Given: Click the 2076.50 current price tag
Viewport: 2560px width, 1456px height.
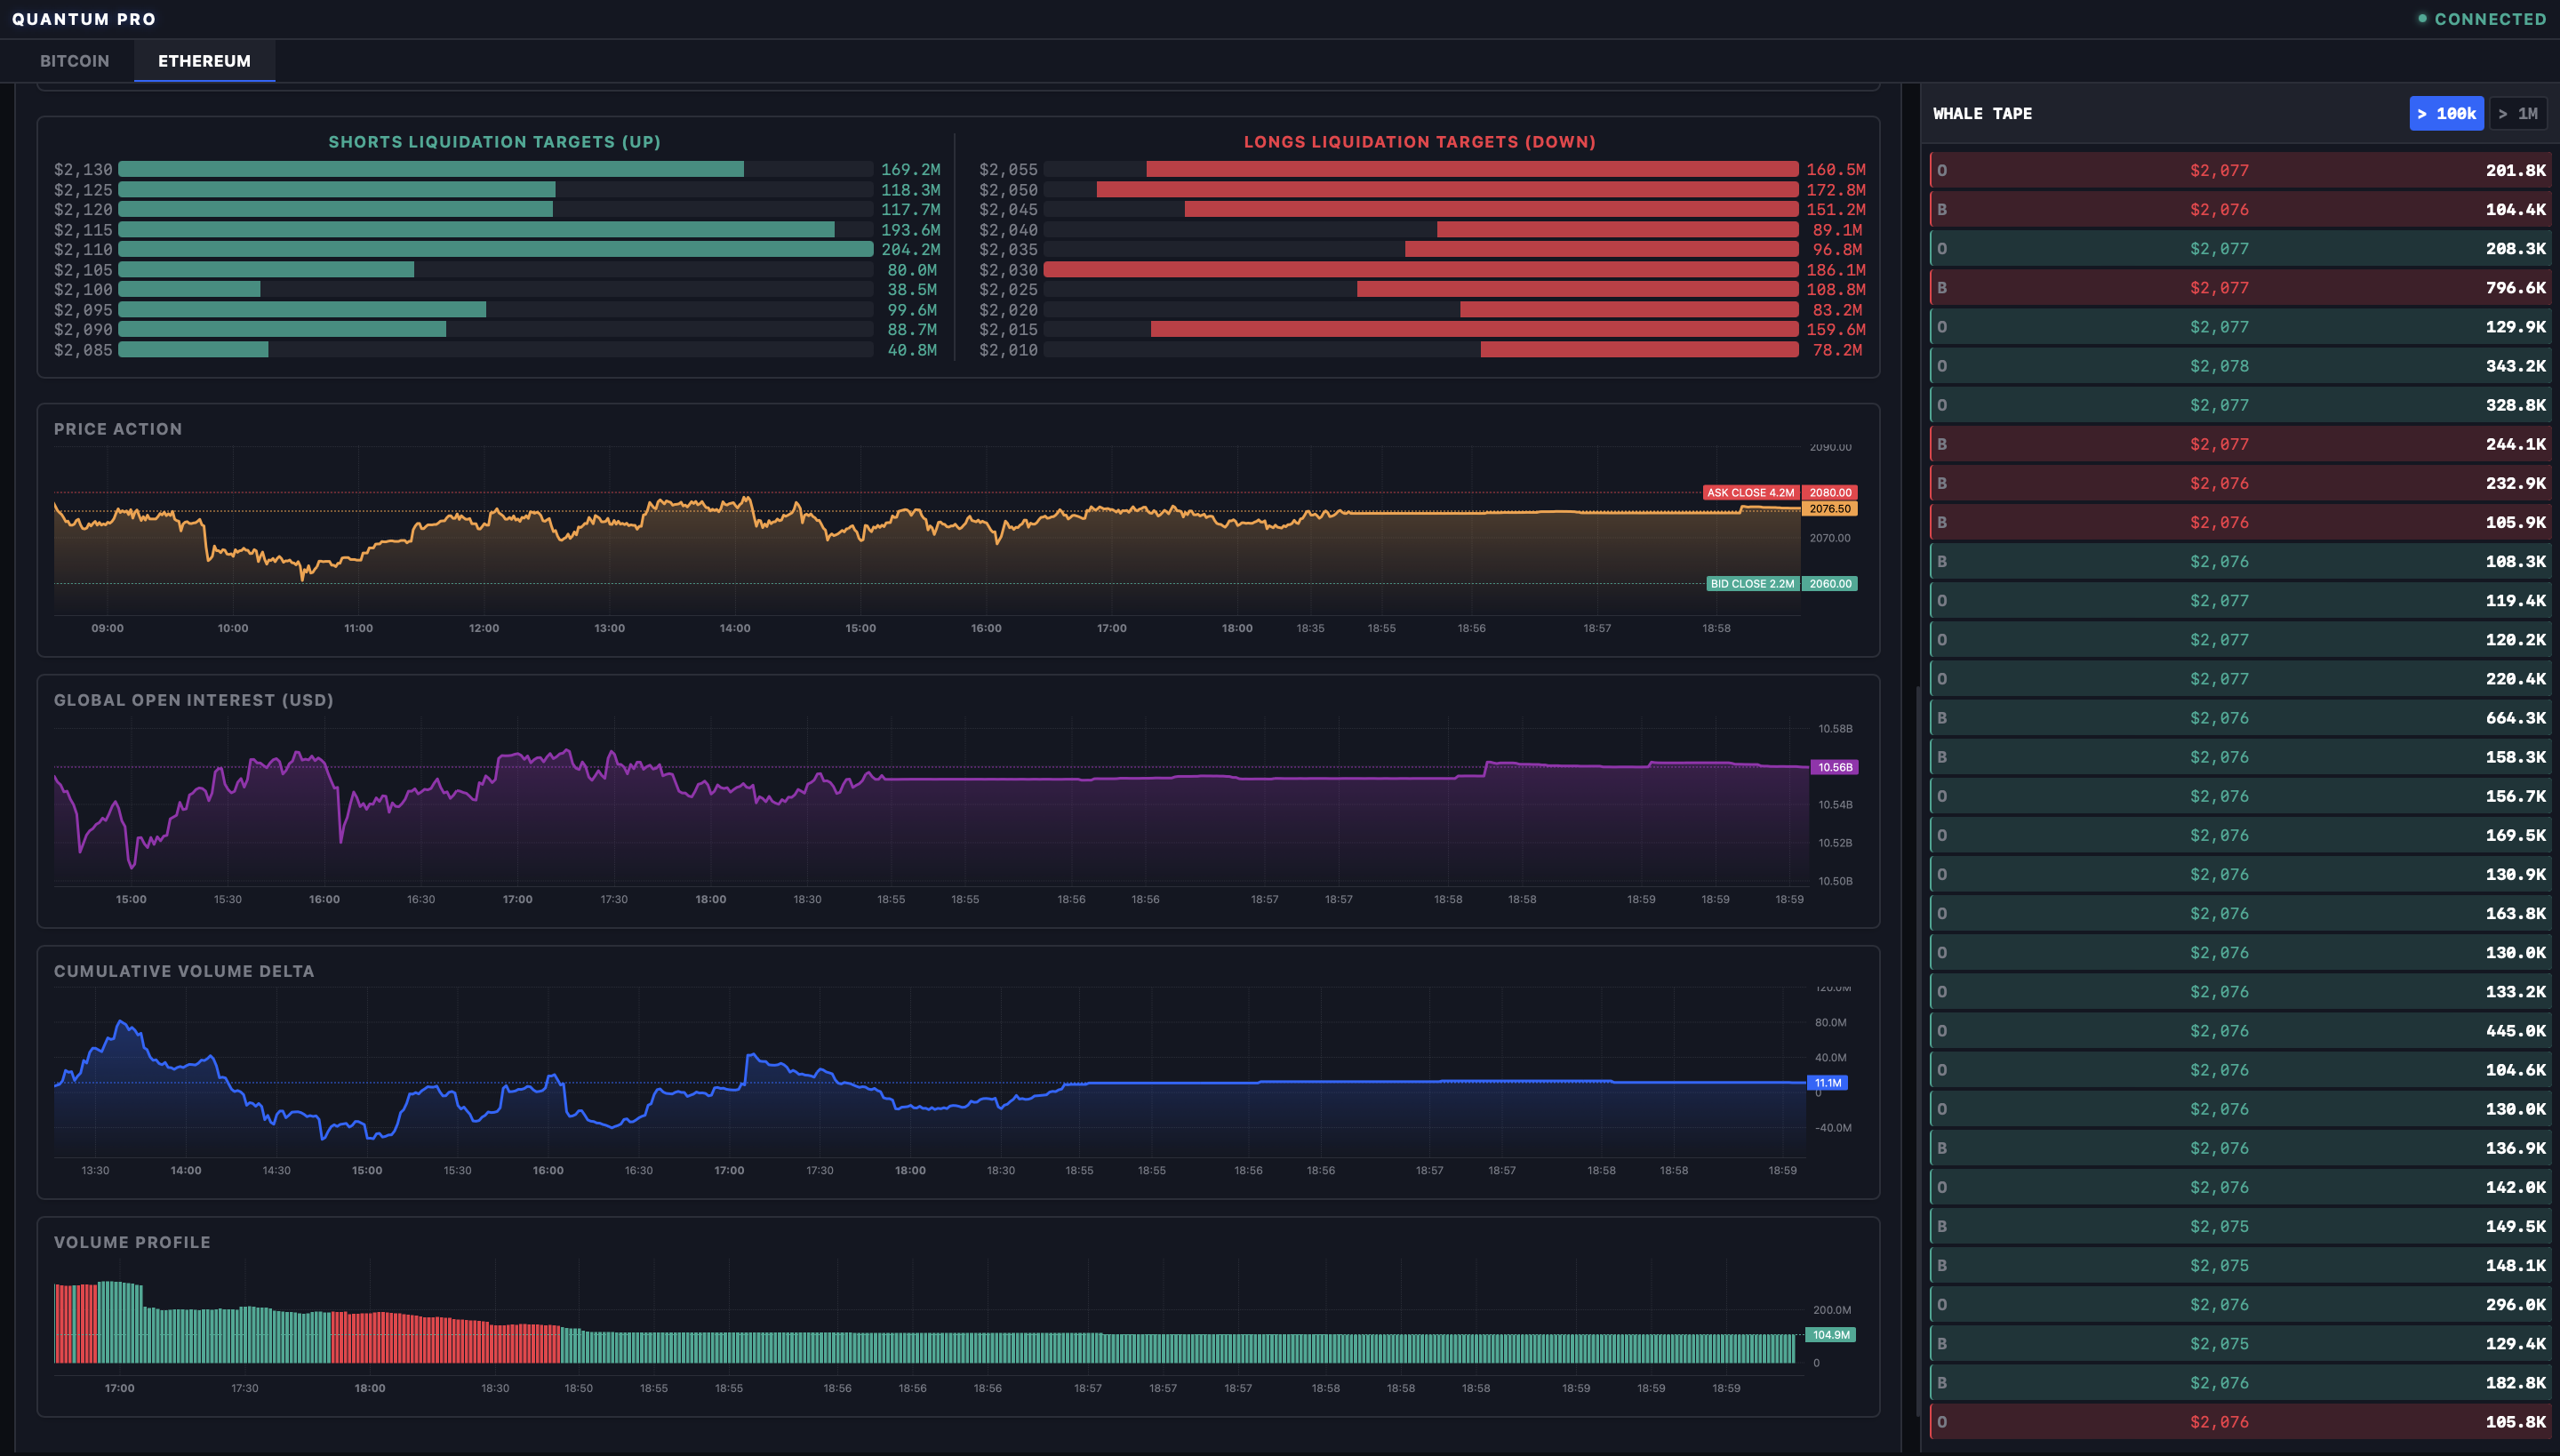Looking at the screenshot, I should click(x=1829, y=509).
